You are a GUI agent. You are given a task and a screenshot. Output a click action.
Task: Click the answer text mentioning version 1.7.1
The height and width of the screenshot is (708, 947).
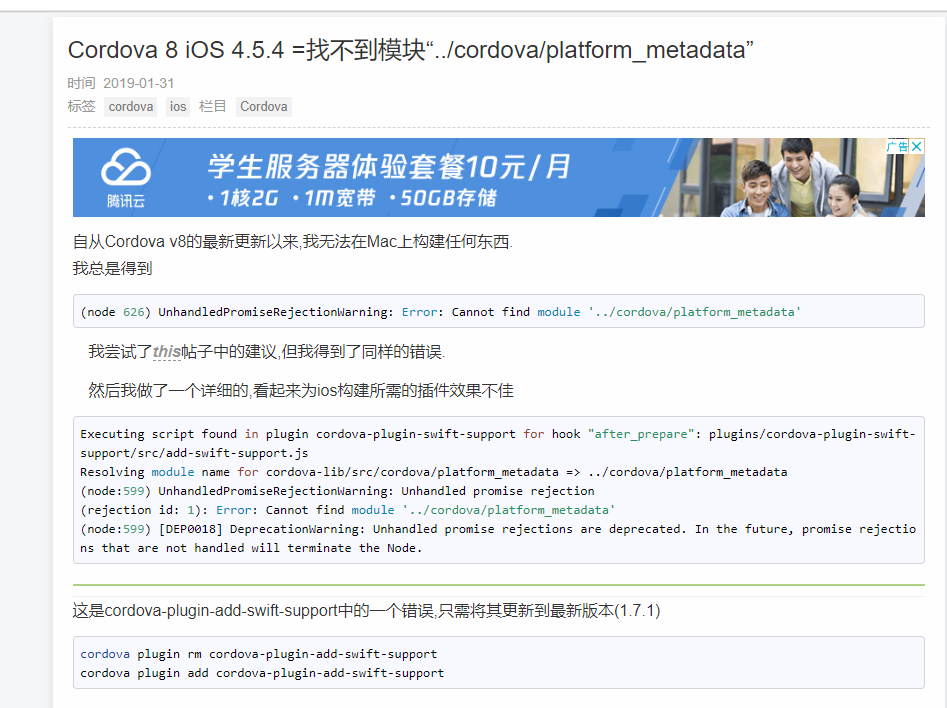[x=367, y=611]
